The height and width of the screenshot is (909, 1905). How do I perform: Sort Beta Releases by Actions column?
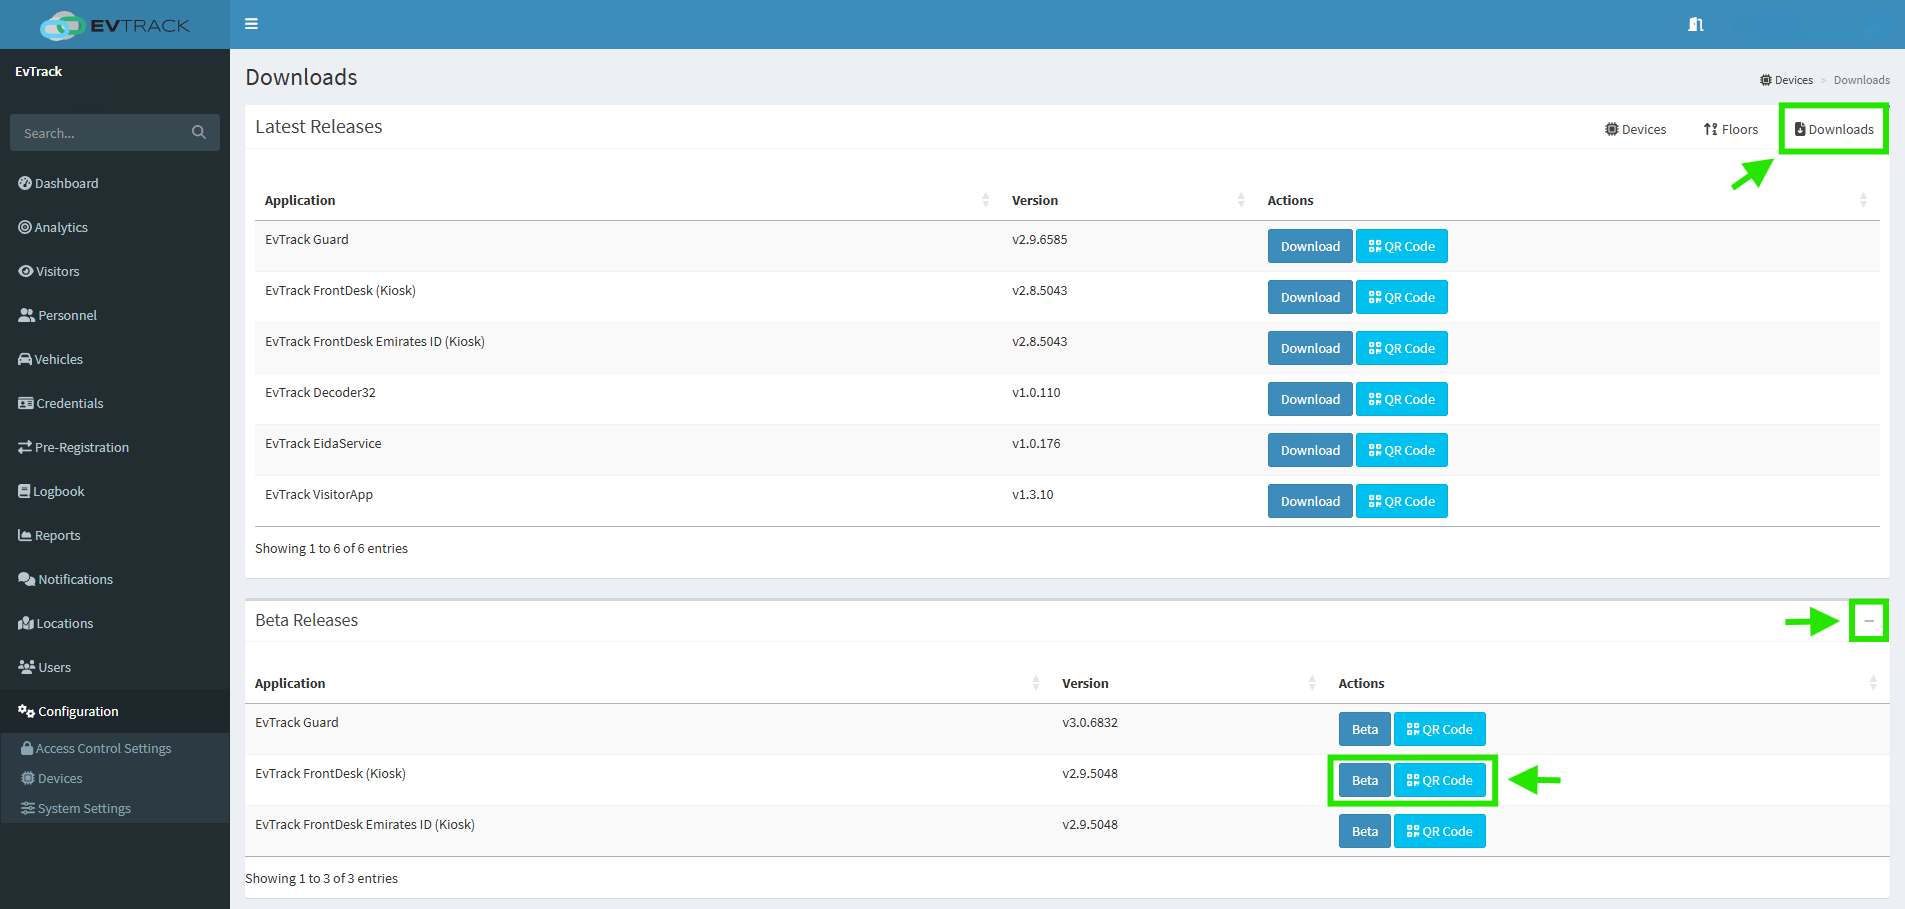[1609, 683]
